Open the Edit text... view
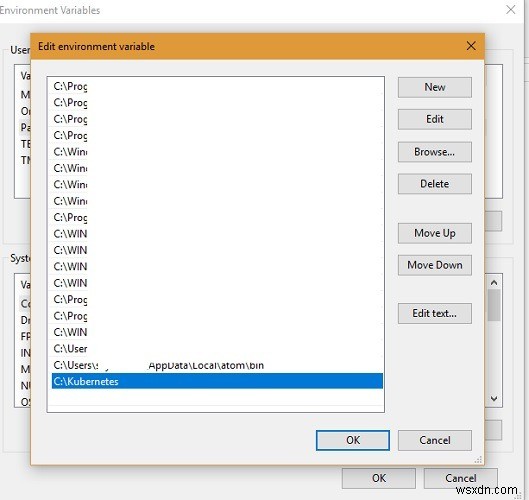Image resolution: width=529 pixels, height=500 pixels. tap(435, 313)
